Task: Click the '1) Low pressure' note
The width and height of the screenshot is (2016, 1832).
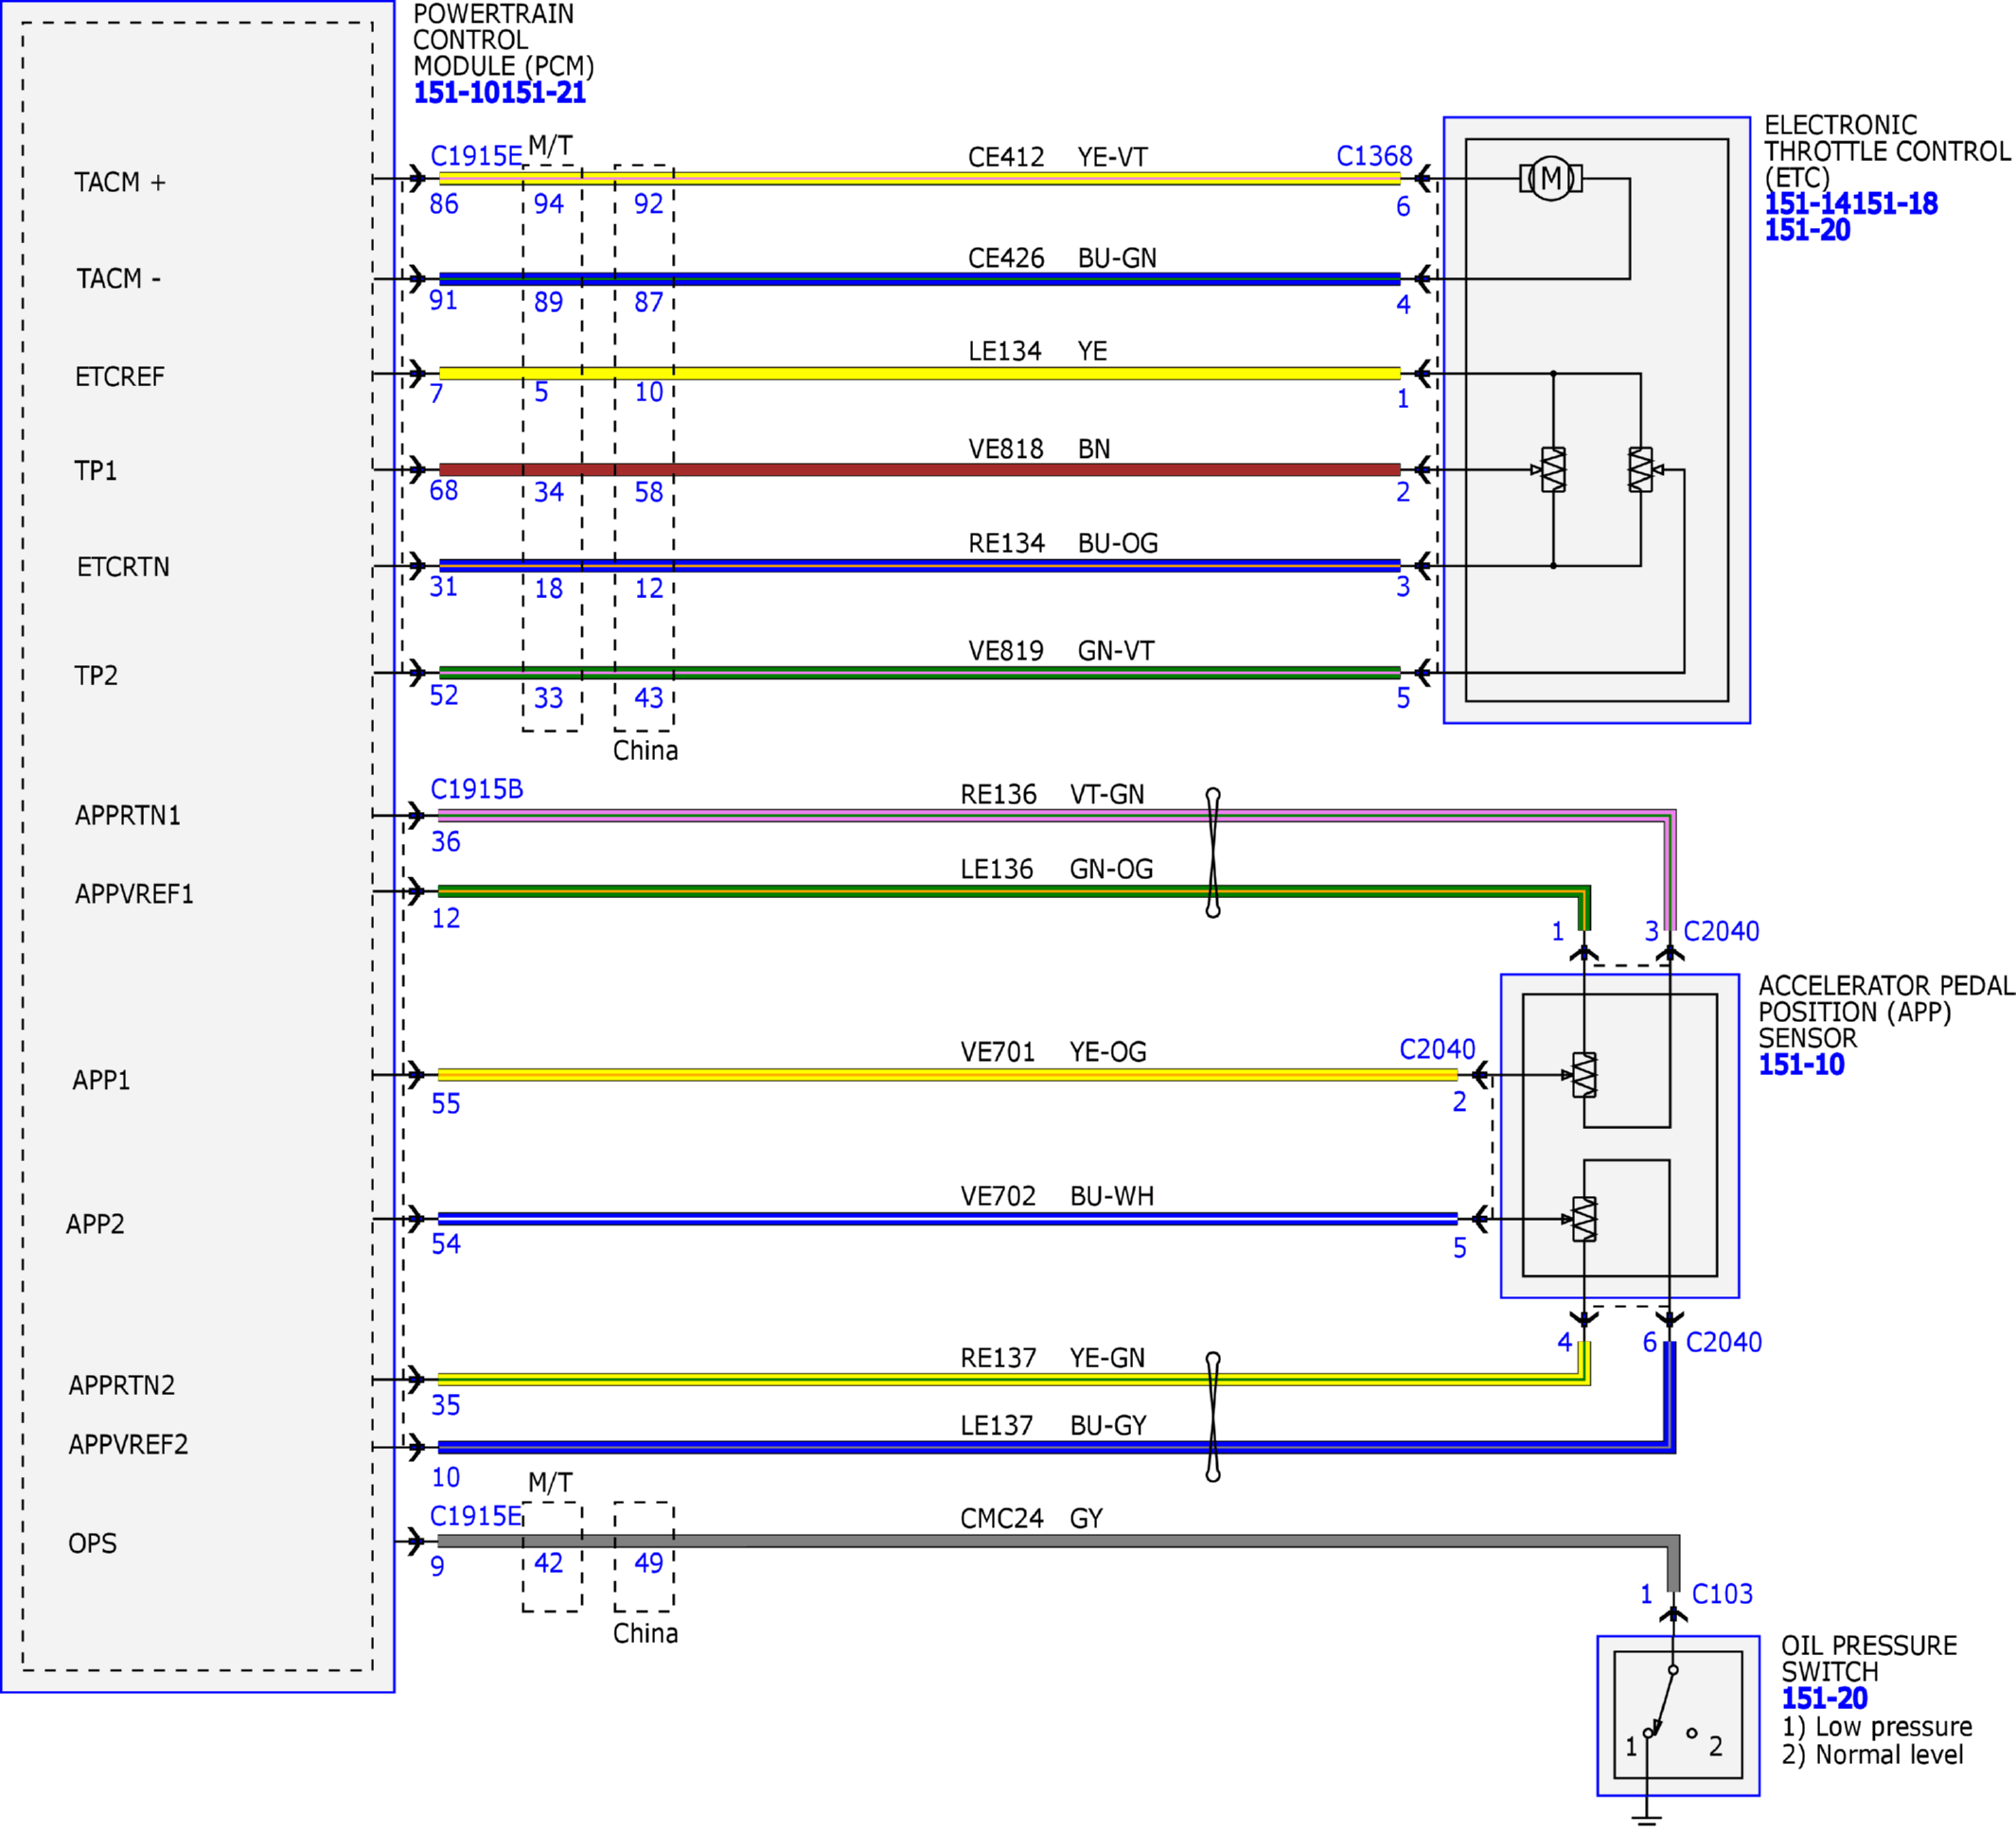Action: [1876, 1727]
